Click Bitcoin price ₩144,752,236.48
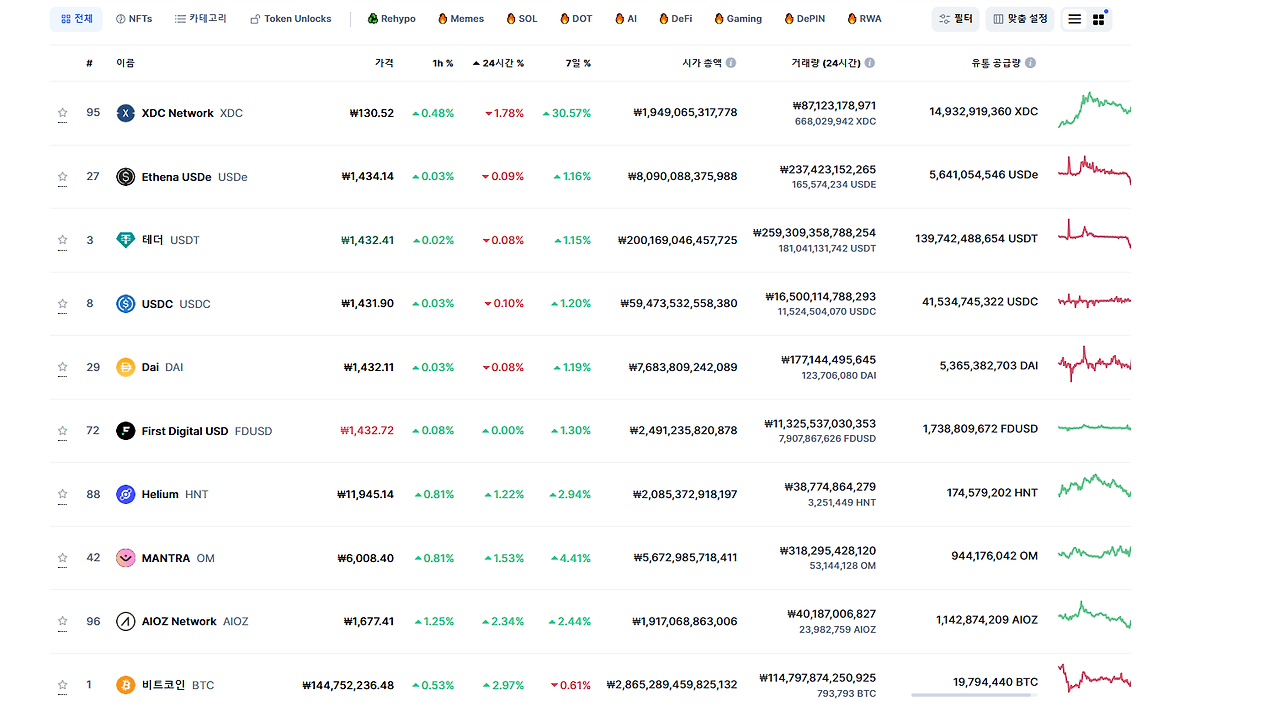Viewport: 1280px width, 706px height. [x=348, y=685]
